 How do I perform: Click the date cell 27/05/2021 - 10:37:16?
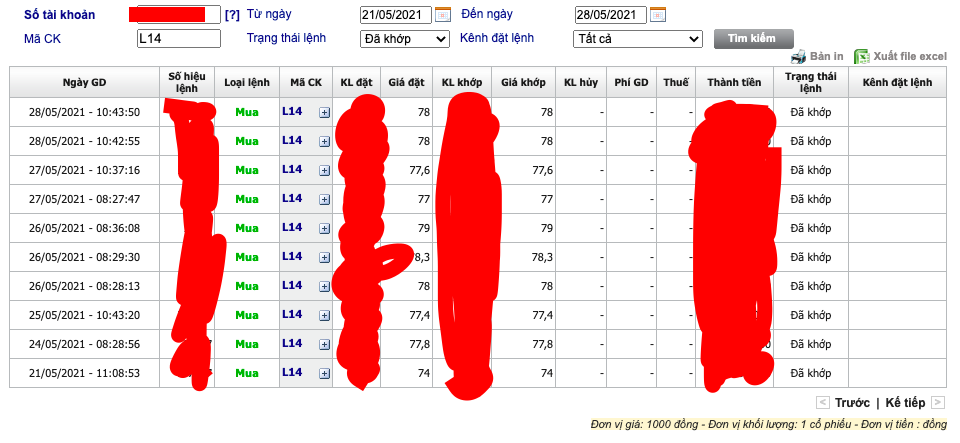[84, 170]
